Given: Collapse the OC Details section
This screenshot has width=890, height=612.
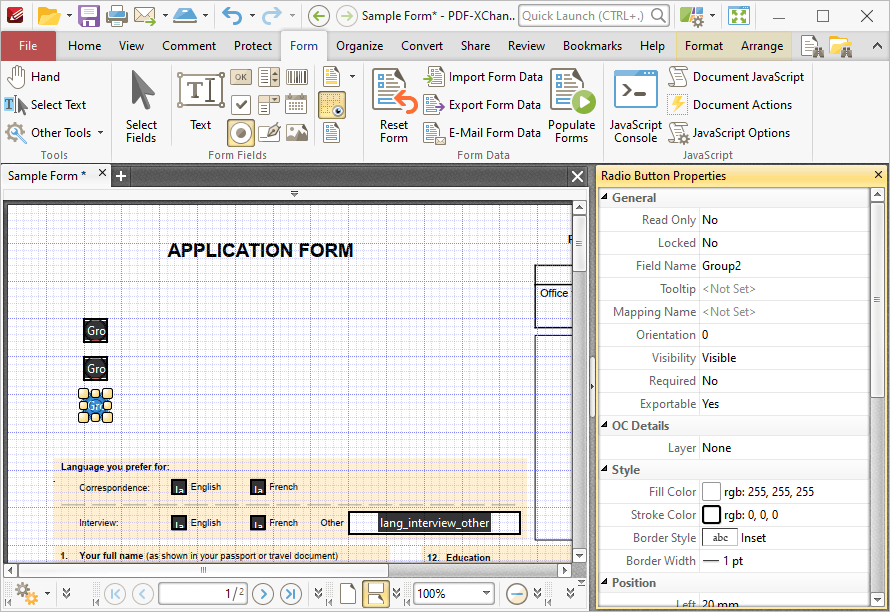Looking at the screenshot, I should click(x=604, y=425).
